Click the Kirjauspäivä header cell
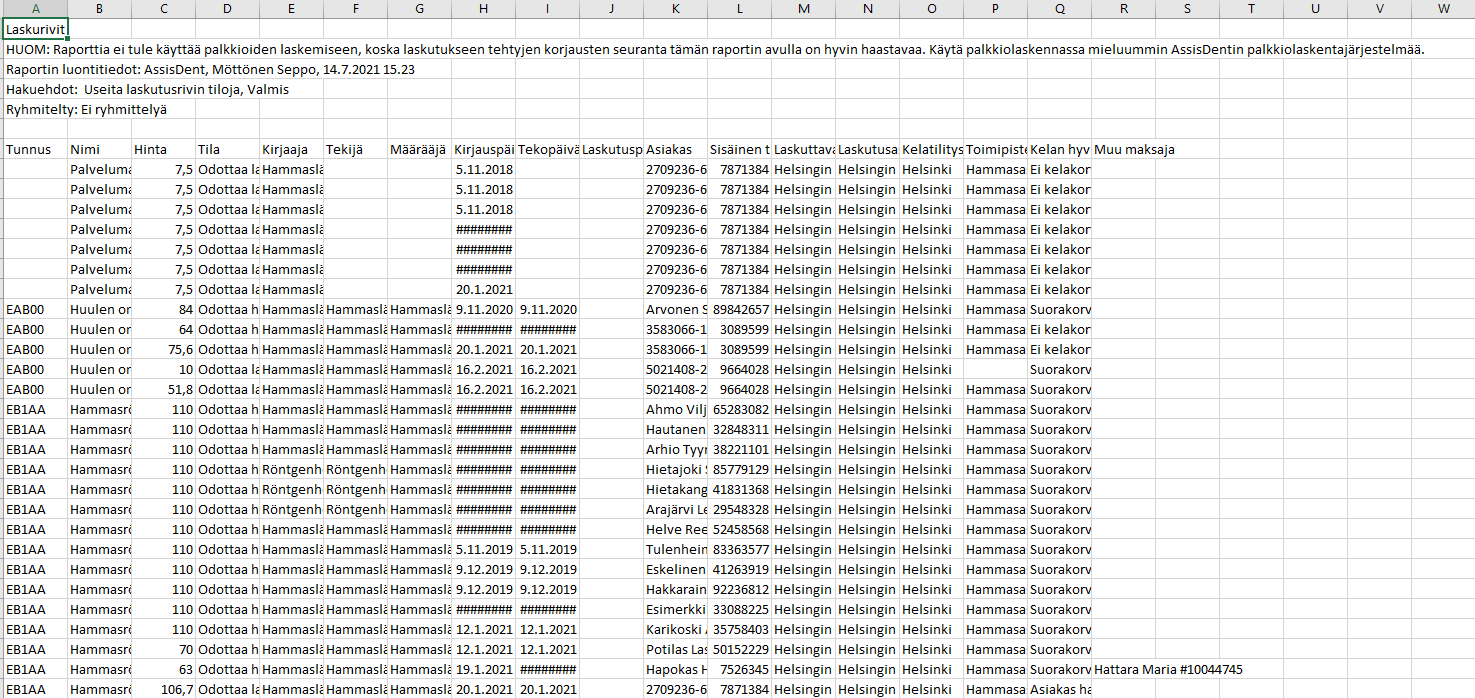Screen dimensions: 1475x698 (x=483, y=149)
